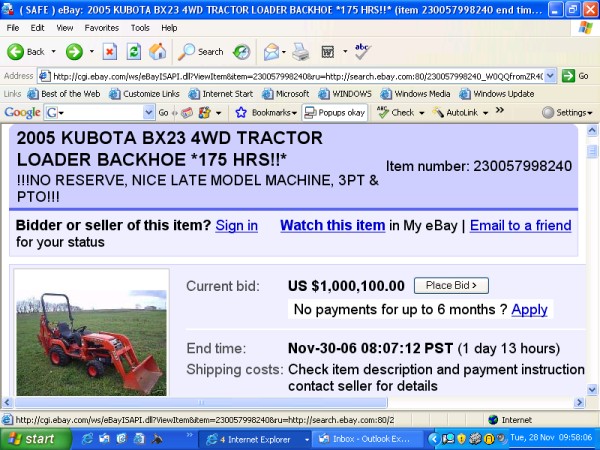This screenshot has width=600, height=450.
Task: Refresh the page with the Refresh icon
Action: coord(134,52)
